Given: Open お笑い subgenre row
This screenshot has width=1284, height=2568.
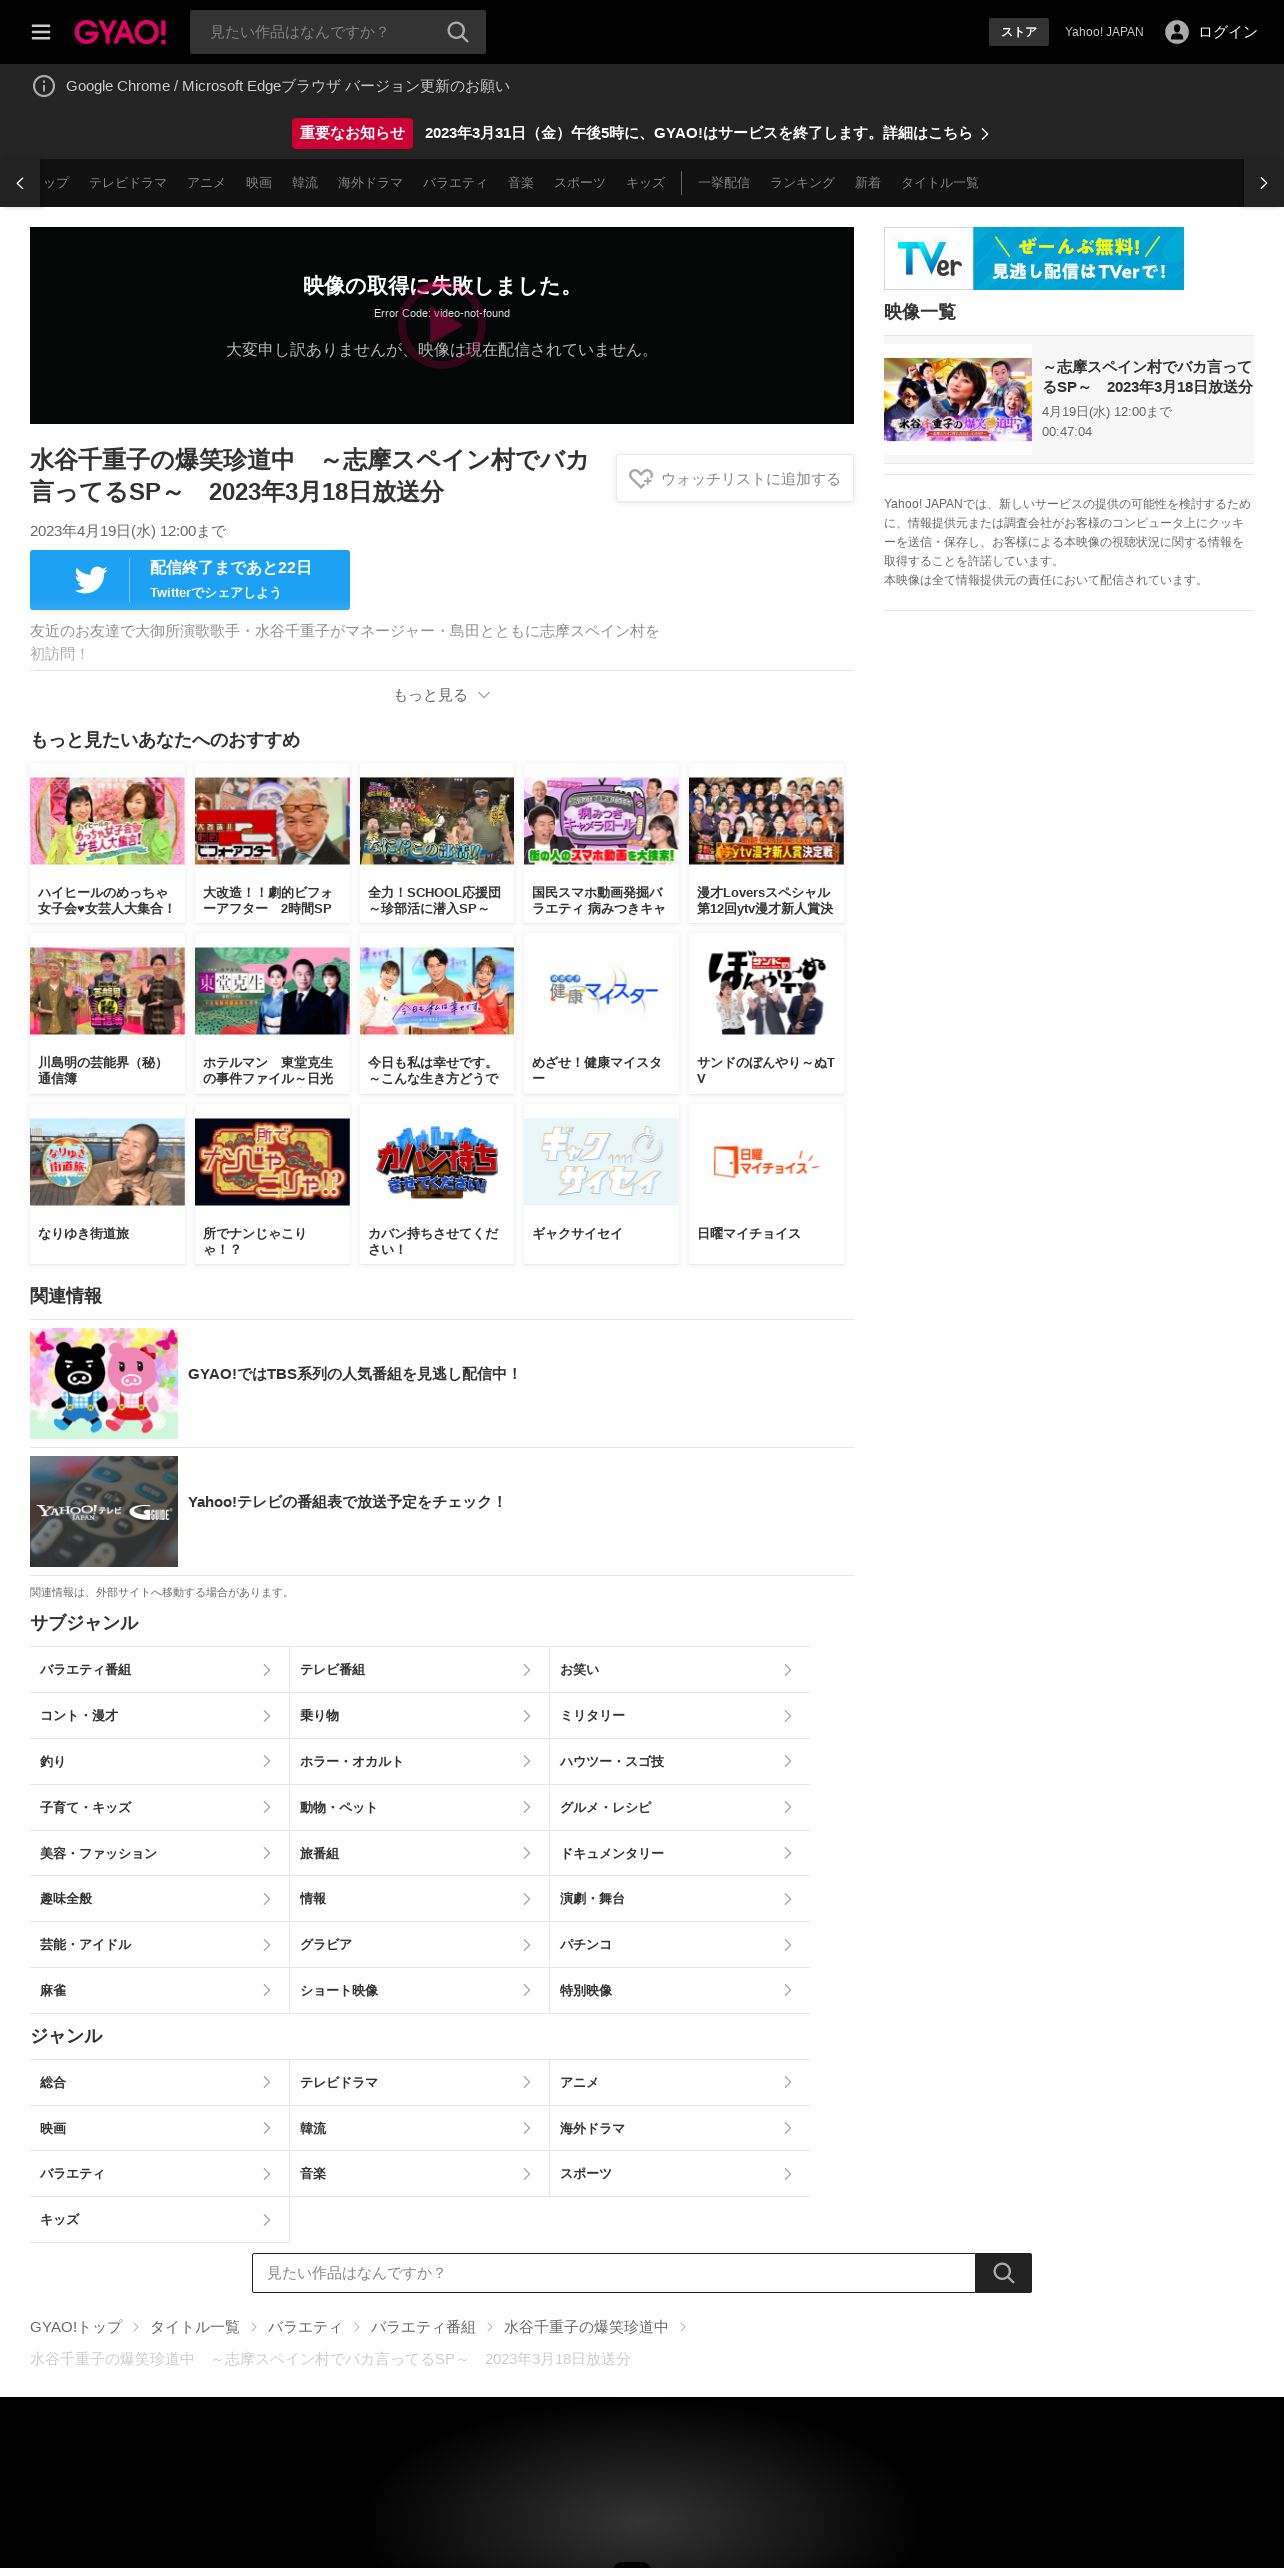Looking at the screenshot, I should pyautogui.click(x=680, y=1670).
